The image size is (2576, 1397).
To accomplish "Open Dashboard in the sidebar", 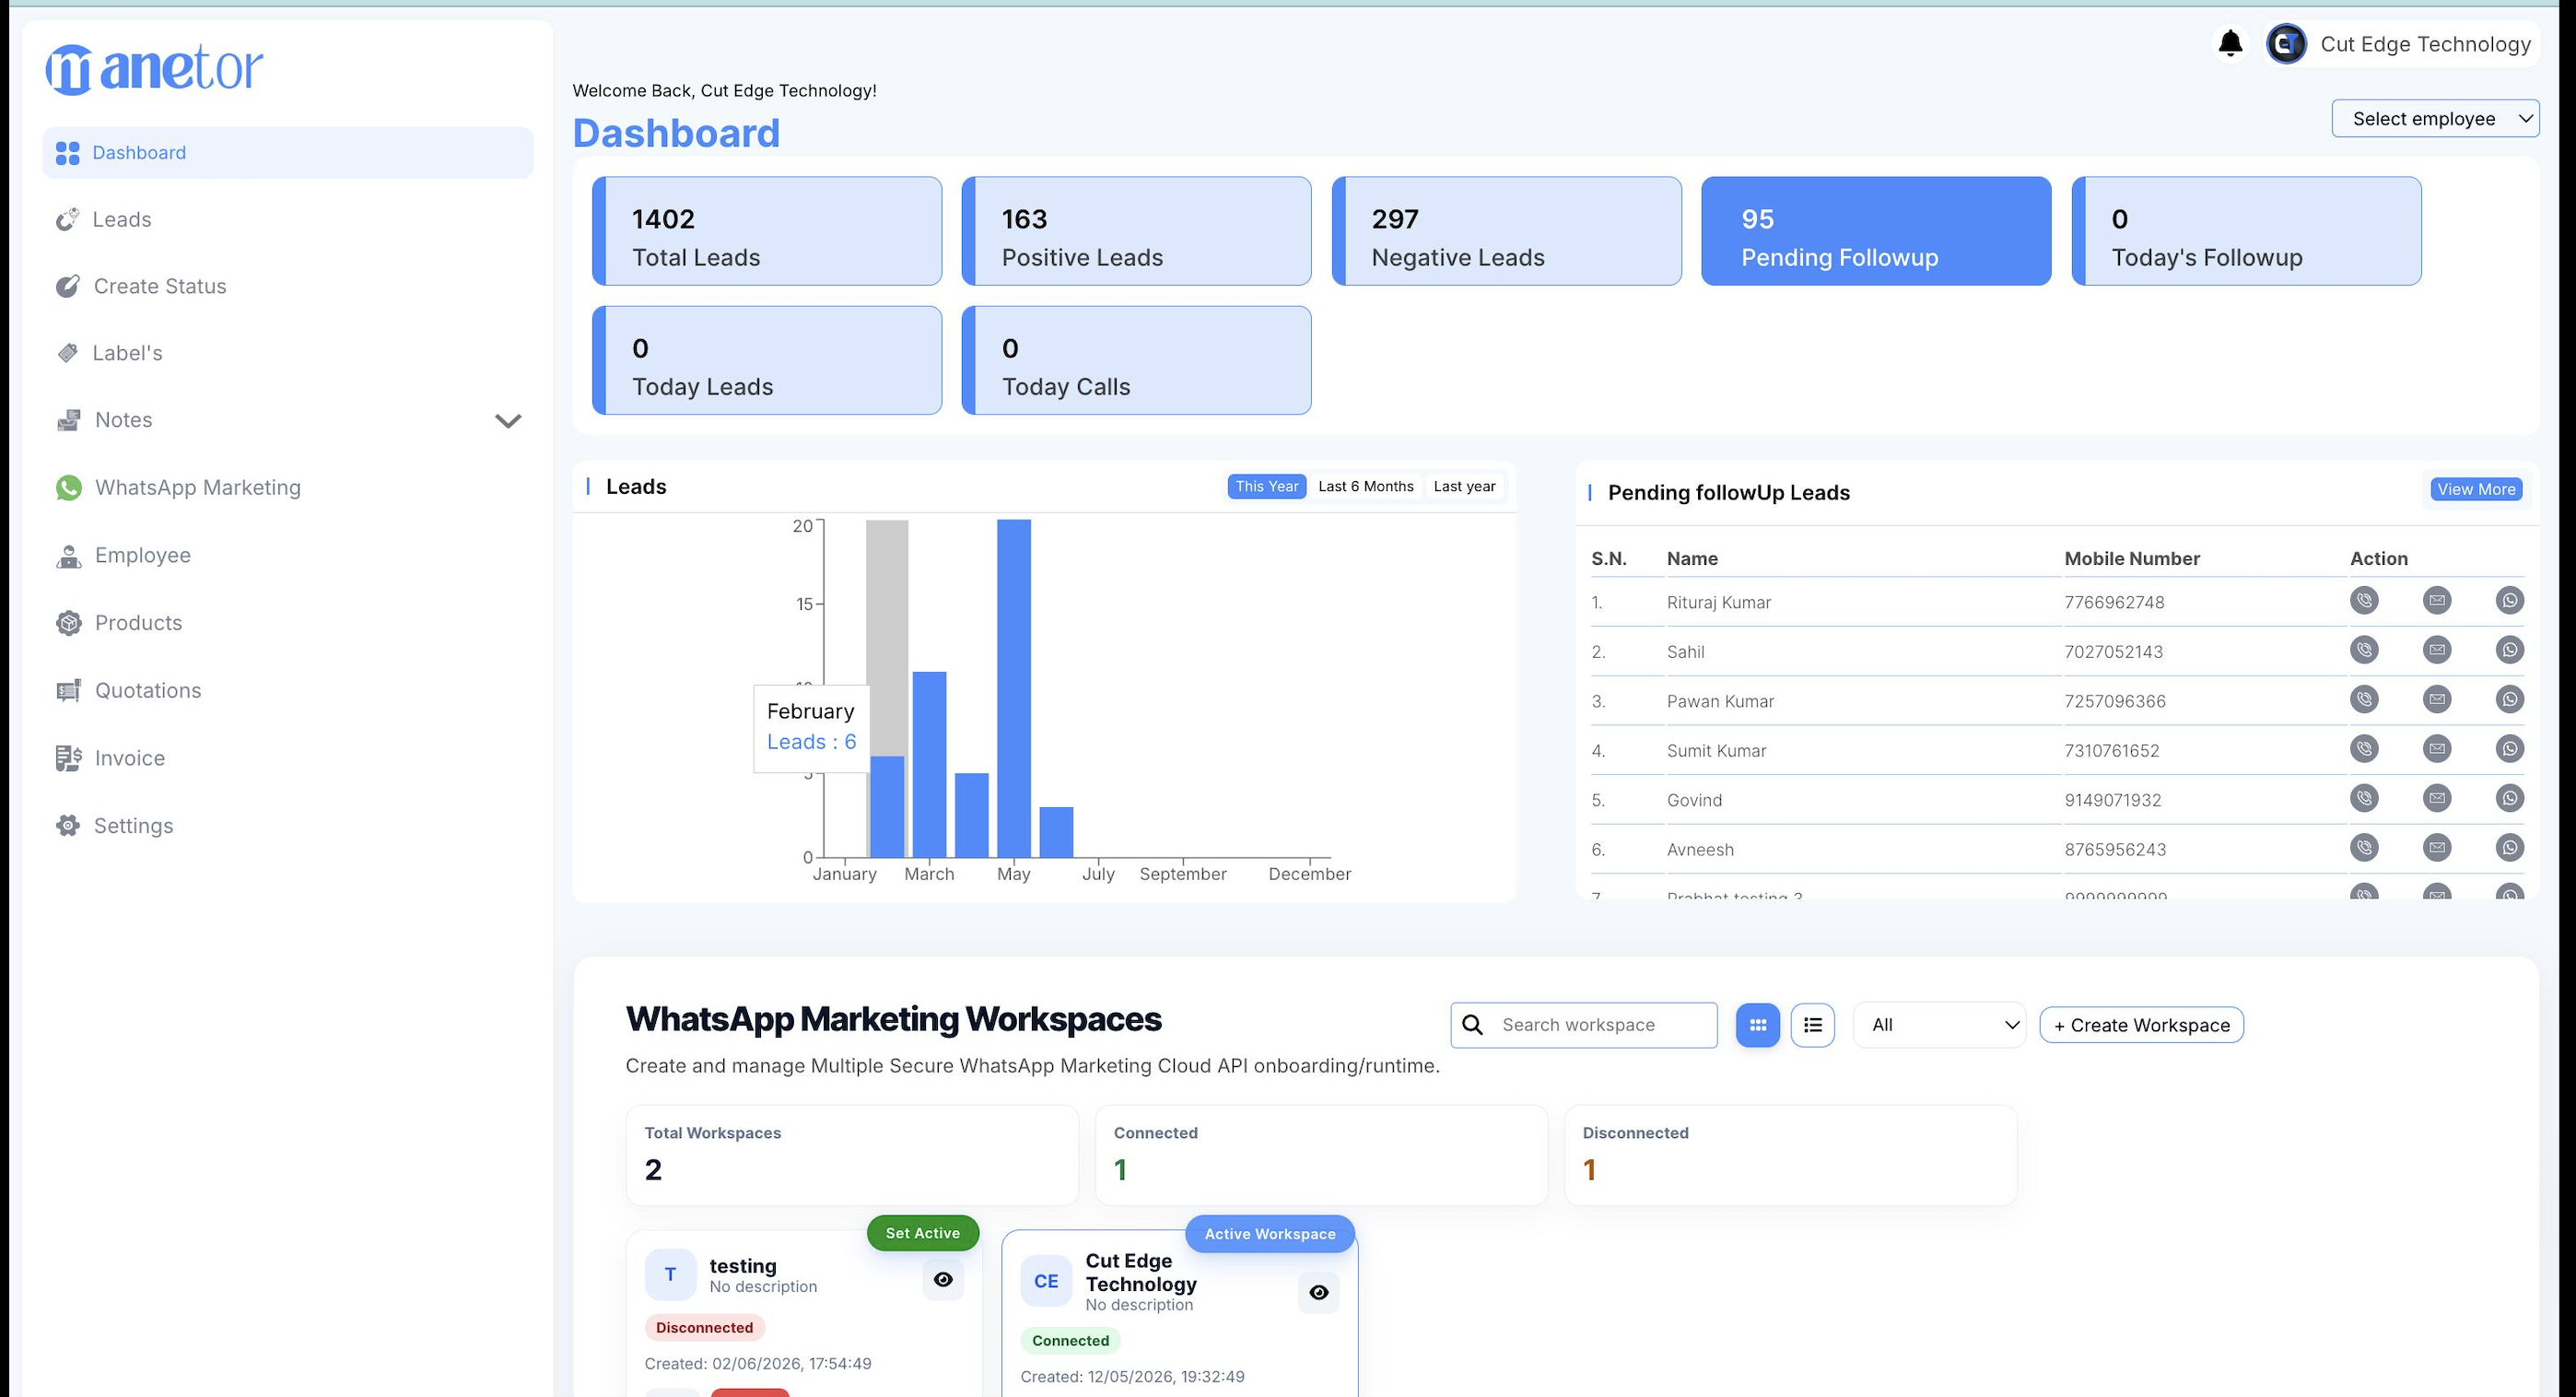I will pos(288,153).
